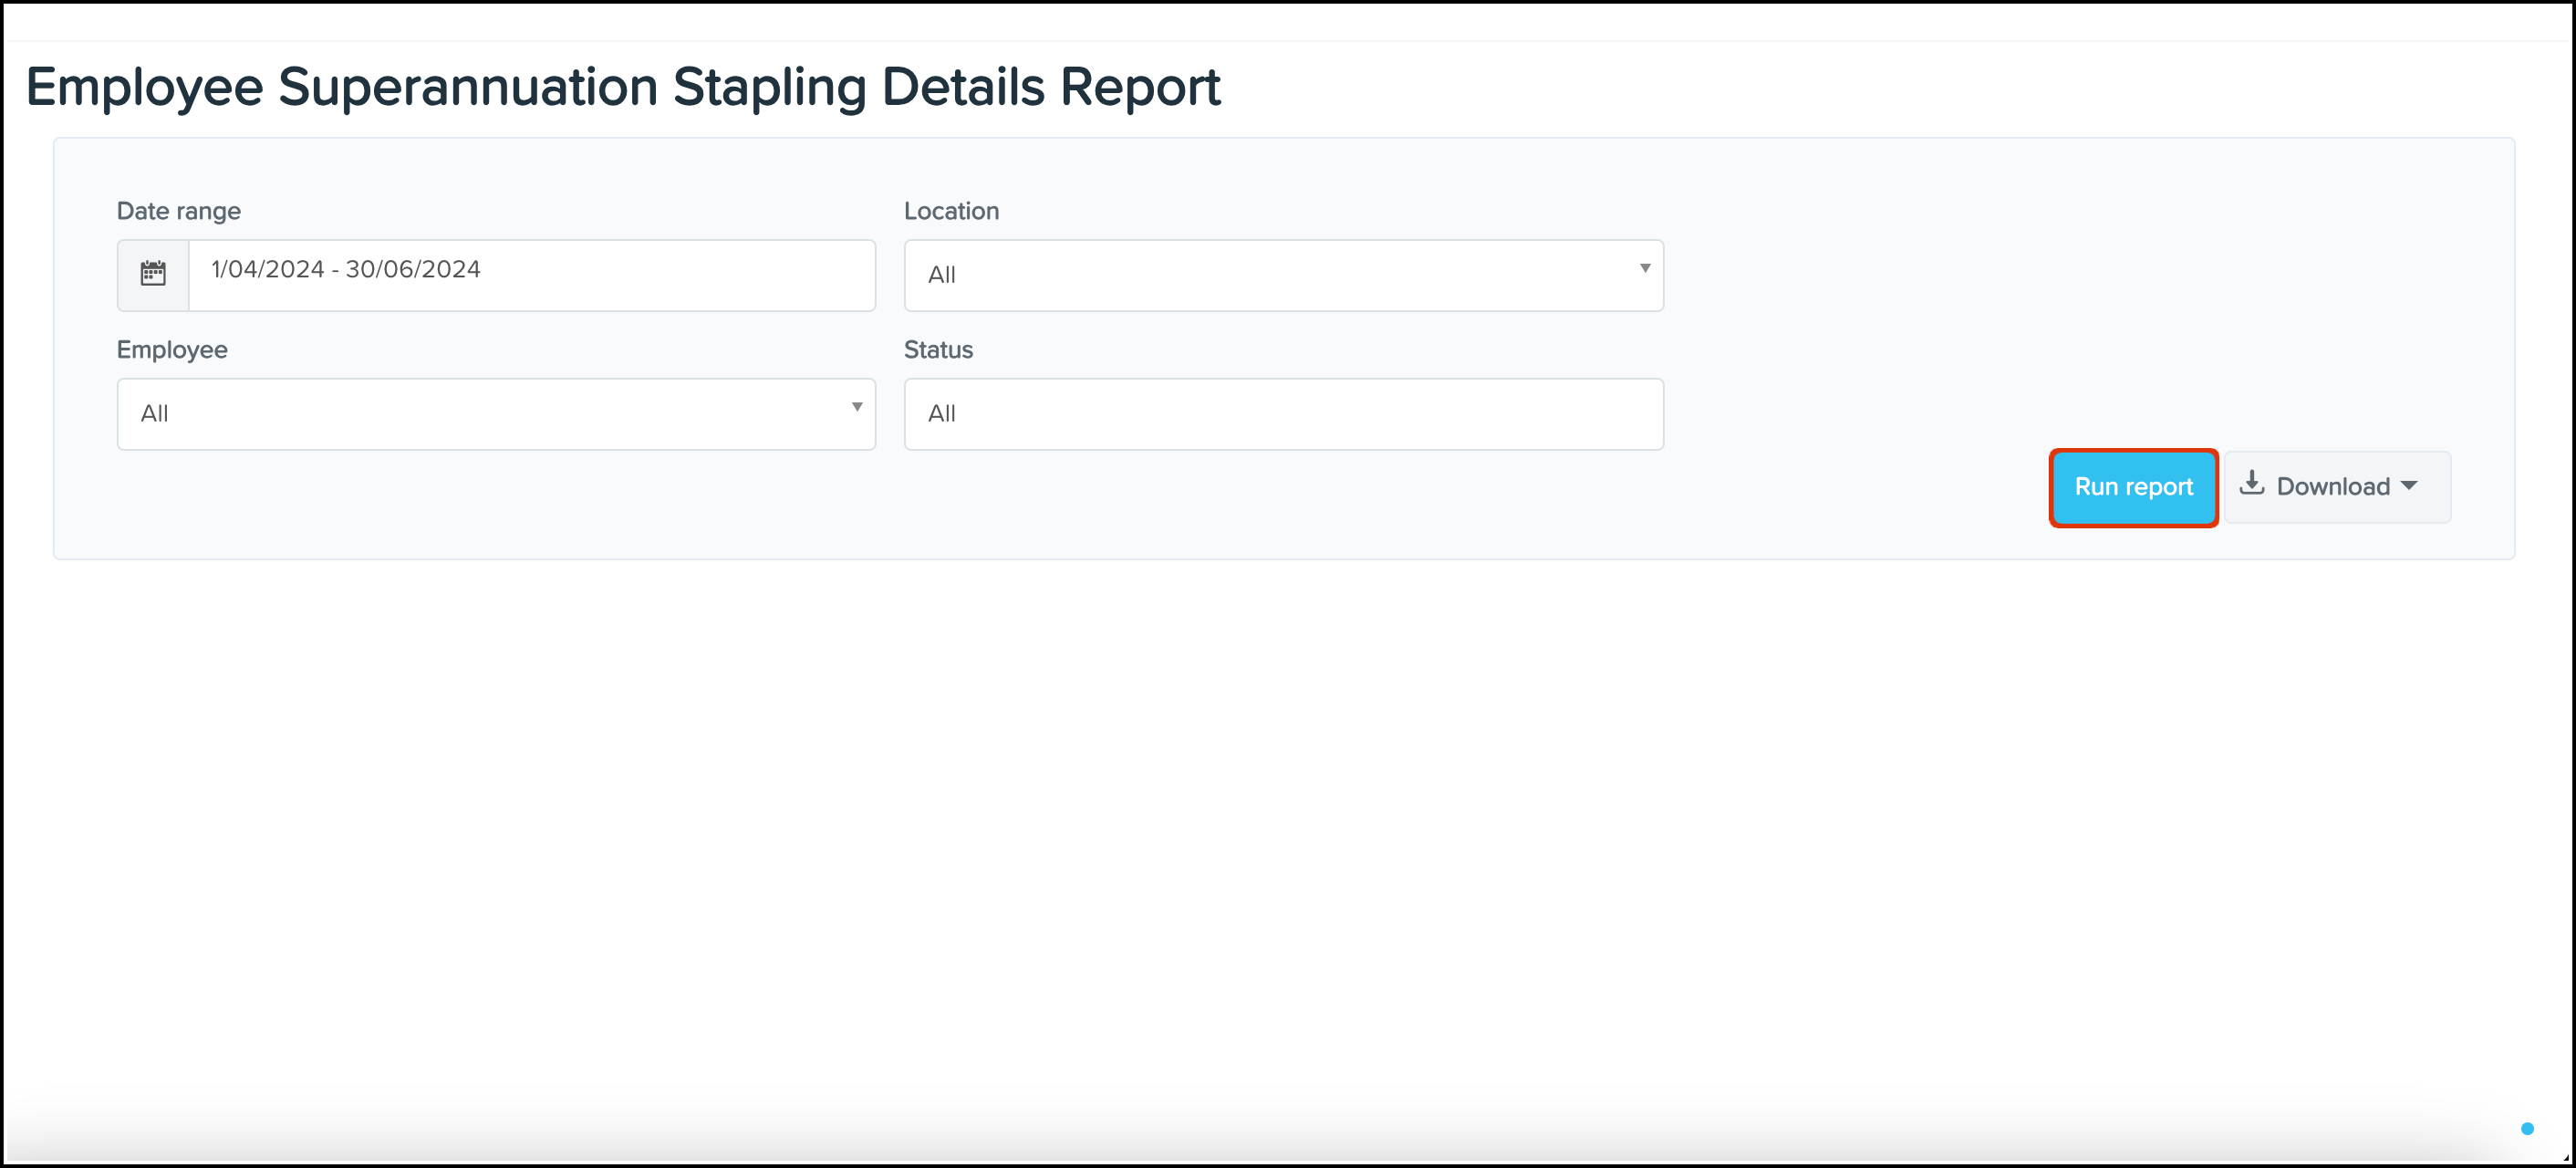Click the resize handle in bottom-right corner
This screenshot has width=2576, height=1168.
pos(2566,1158)
